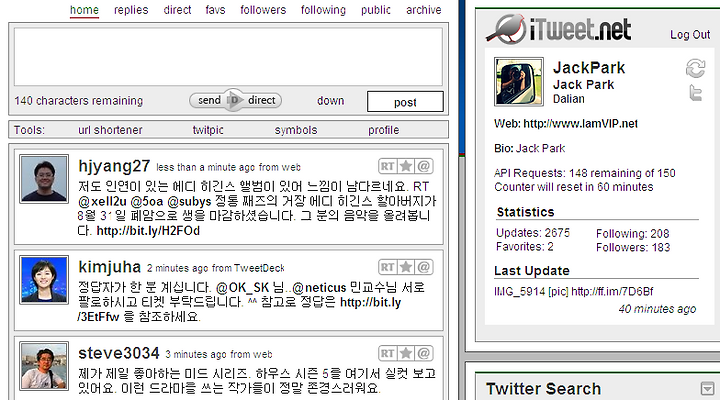Screen dimensions: 720x400
Task: Retweet the hjyang27 tweet via RT icon
Action: click(387, 166)
